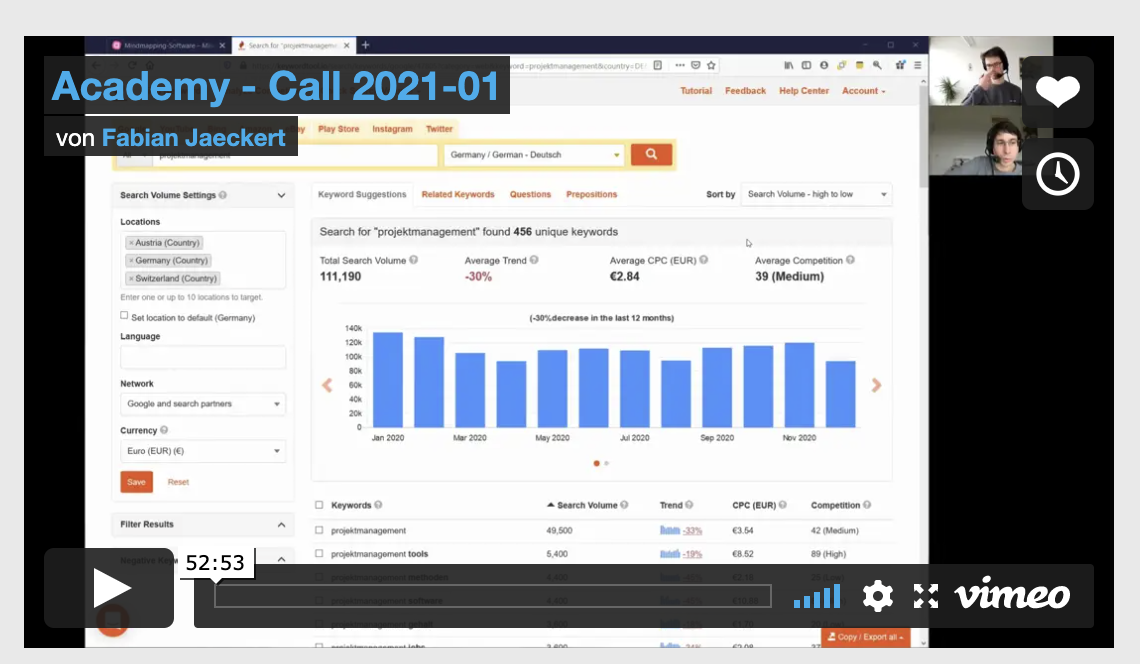Add video to Watch Later with clock icon
Screen dimensions: 1140x664
click(x=1057, y=174)
